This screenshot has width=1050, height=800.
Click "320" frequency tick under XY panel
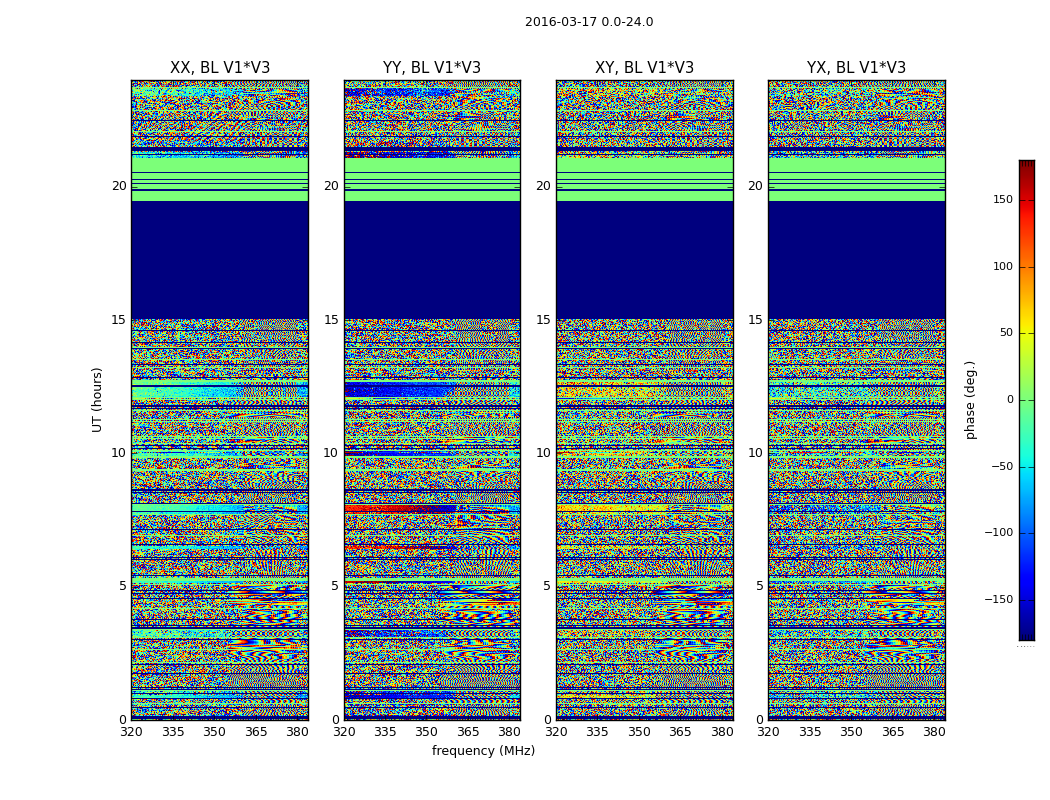556,732
